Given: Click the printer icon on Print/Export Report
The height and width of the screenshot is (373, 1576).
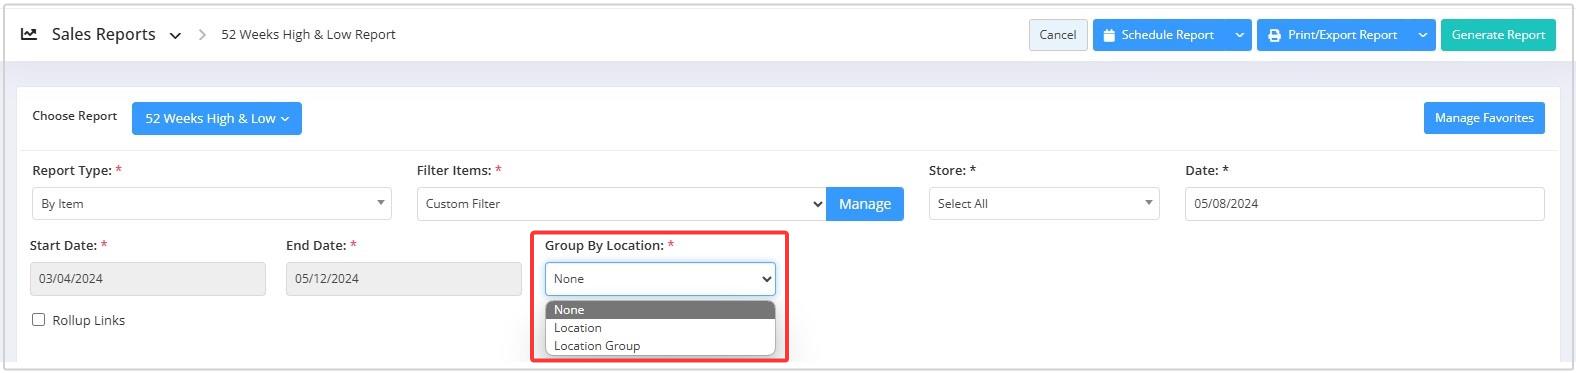Looking at the screenshot, I should point(1274,35).
